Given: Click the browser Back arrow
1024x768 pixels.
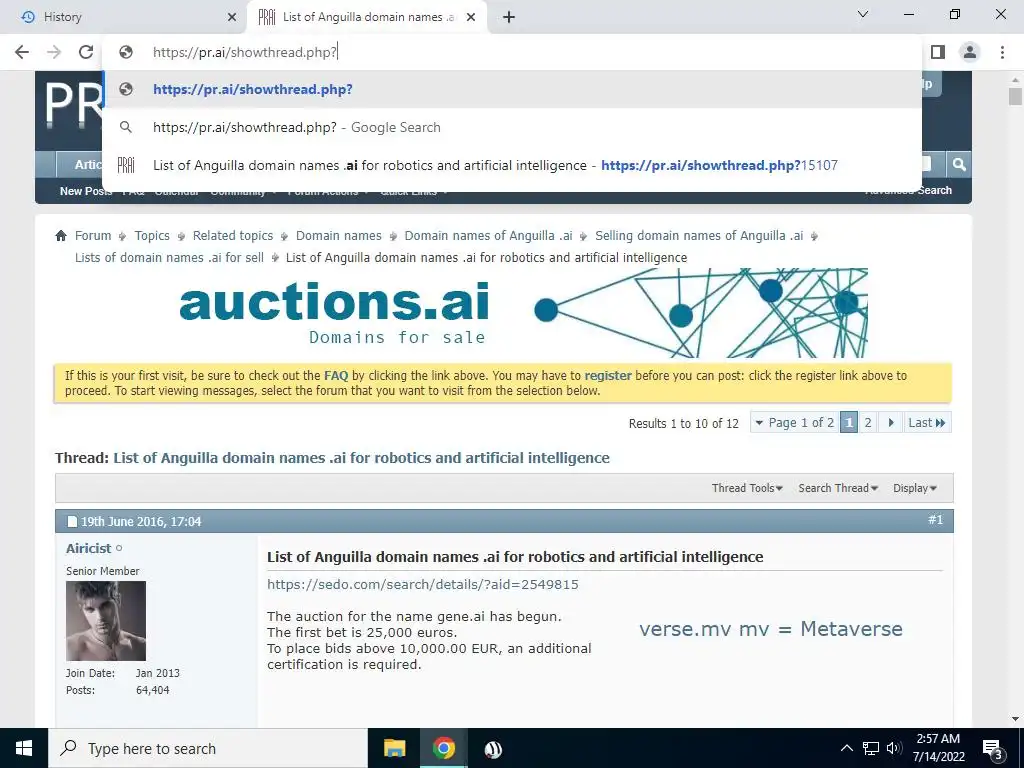Looking at the screenshot, I should (22, 52).
